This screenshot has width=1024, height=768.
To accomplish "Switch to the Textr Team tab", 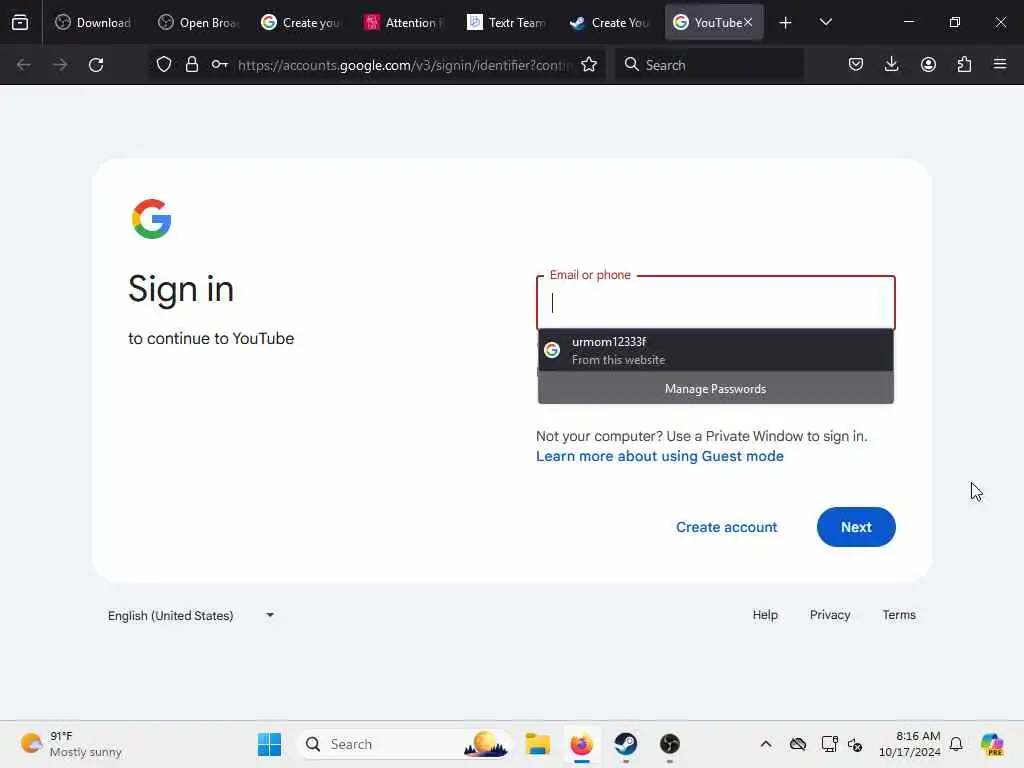I will (x=507, y=22).
